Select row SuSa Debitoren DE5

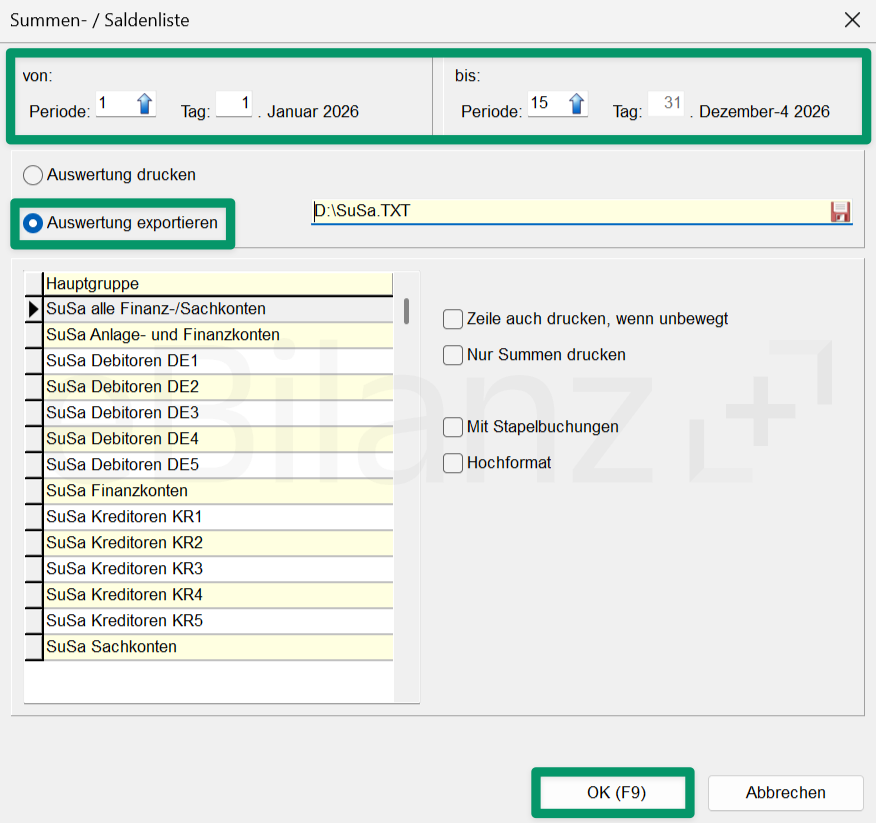[x=218, y=465]
